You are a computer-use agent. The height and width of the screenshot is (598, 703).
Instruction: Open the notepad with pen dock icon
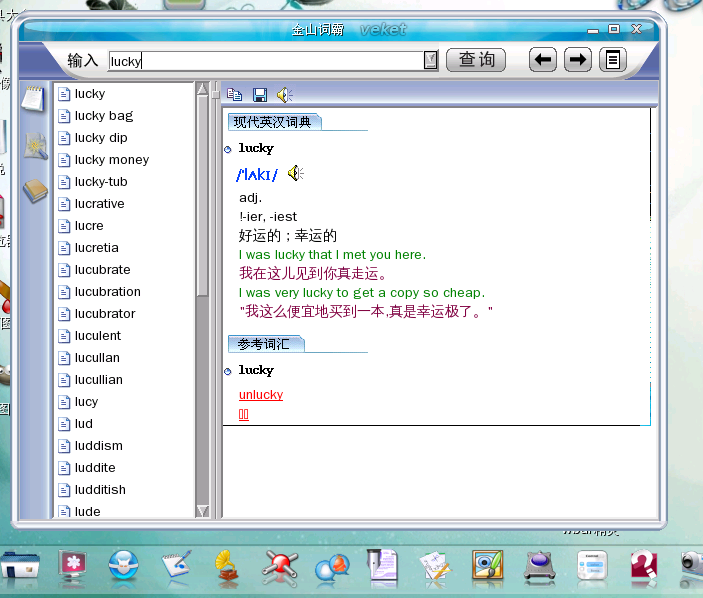[x=177, y=566]
